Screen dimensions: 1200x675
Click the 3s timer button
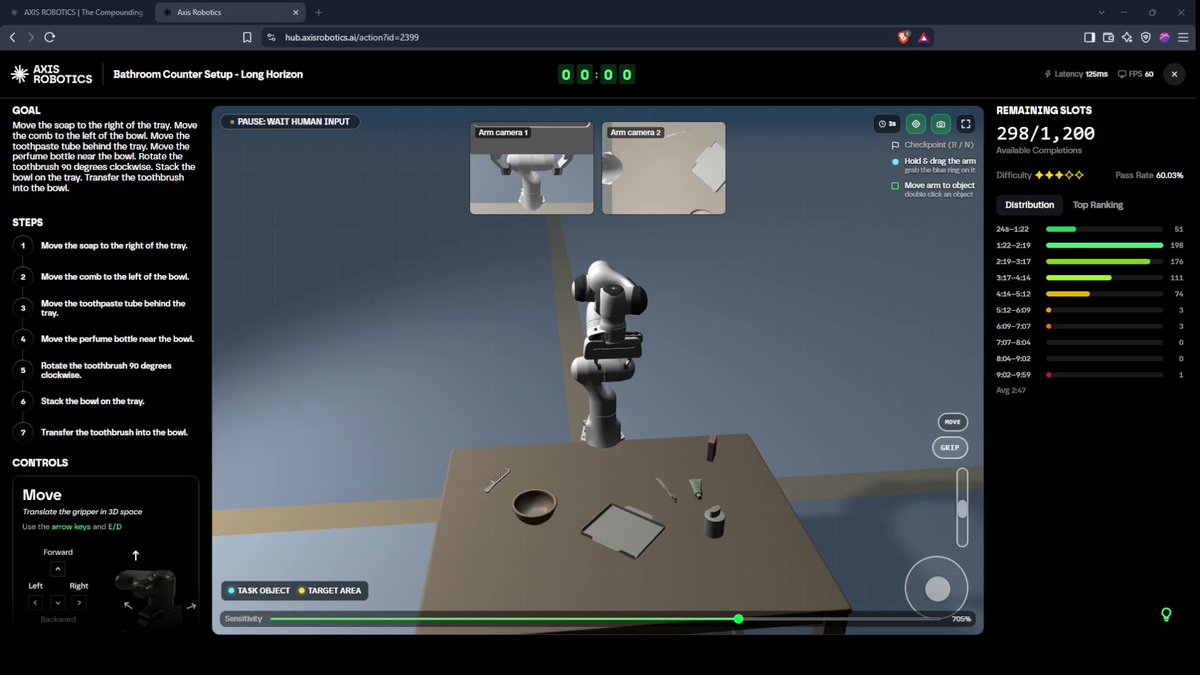click(x=887, y=124)
